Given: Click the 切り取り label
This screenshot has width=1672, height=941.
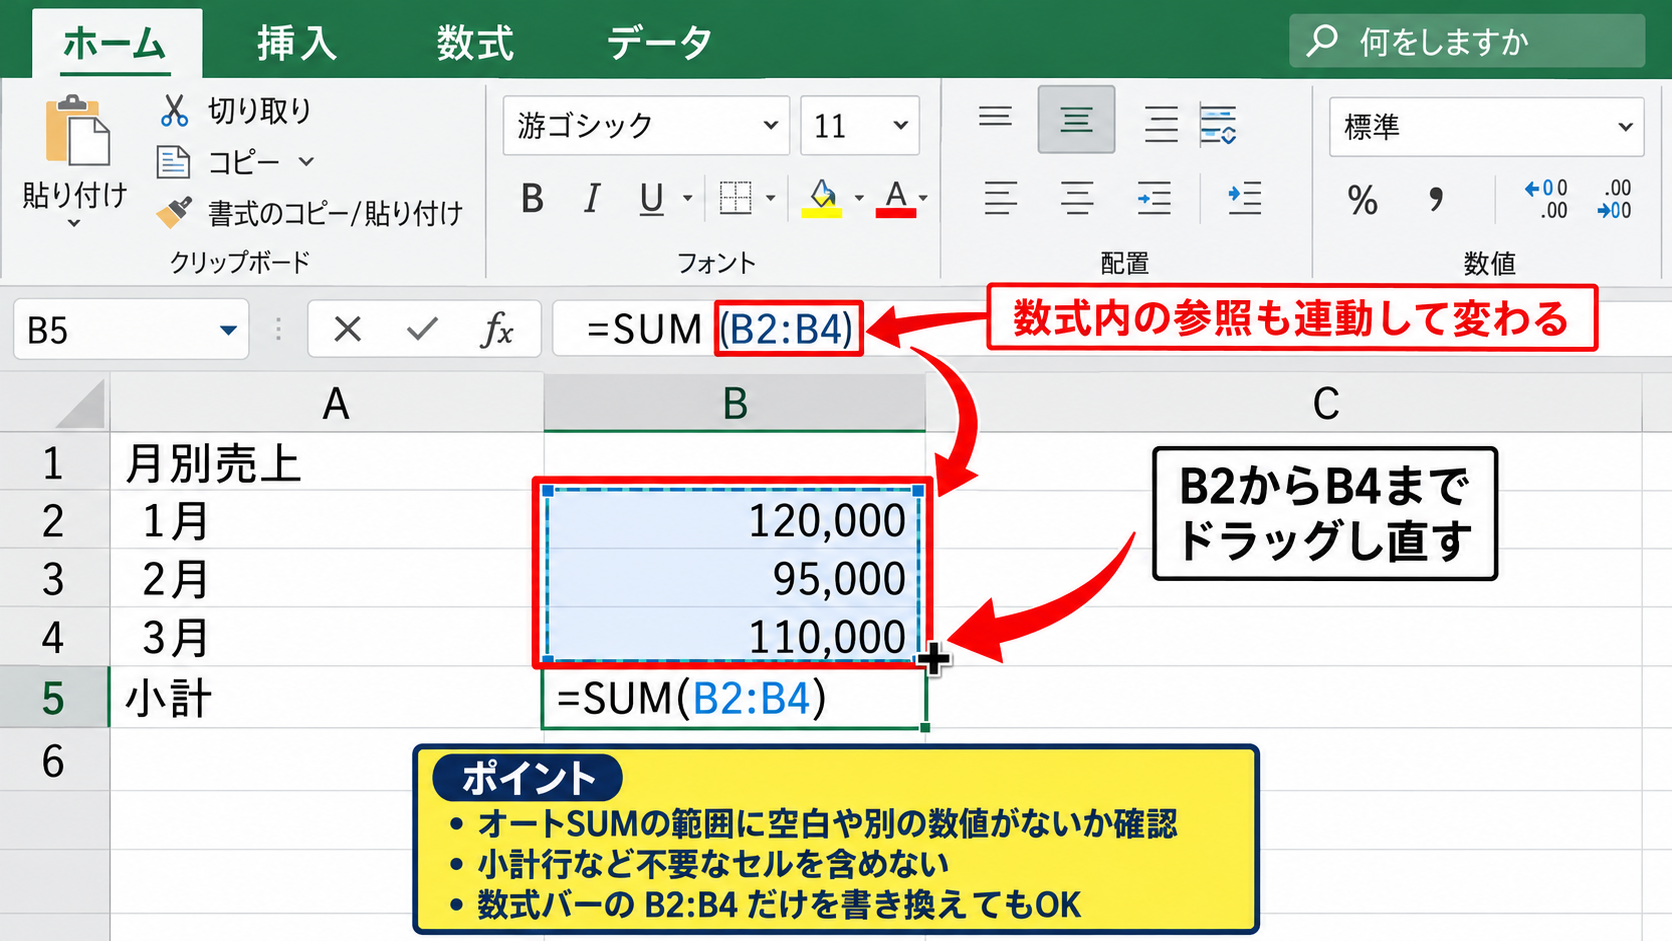Looking at the screenshot, I should [x=260, y=110].
